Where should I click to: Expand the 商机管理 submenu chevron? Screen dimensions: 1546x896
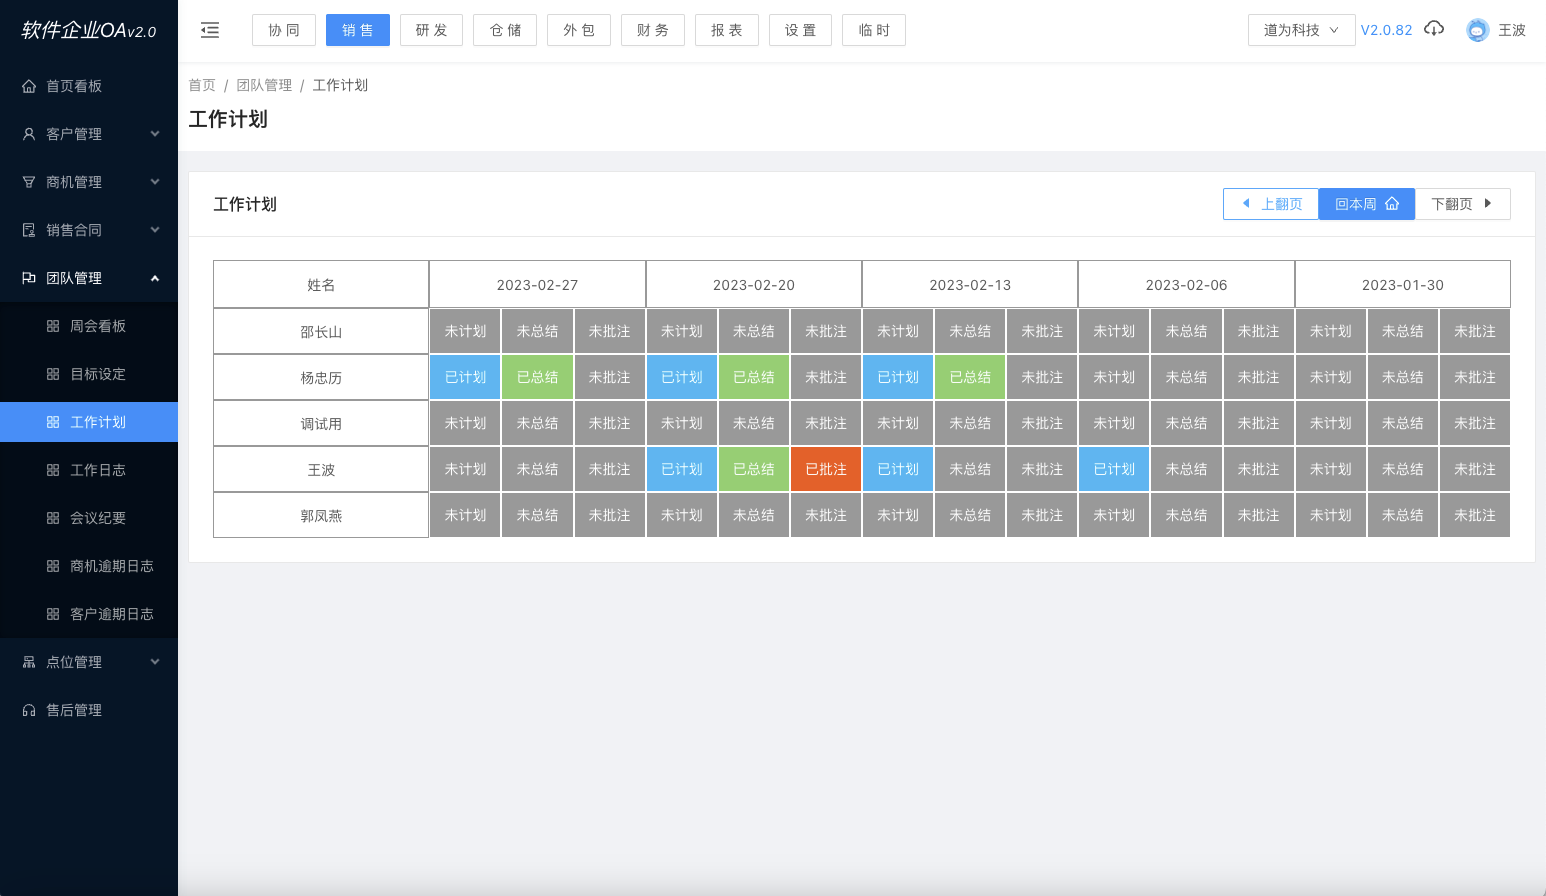coord(155,182)
